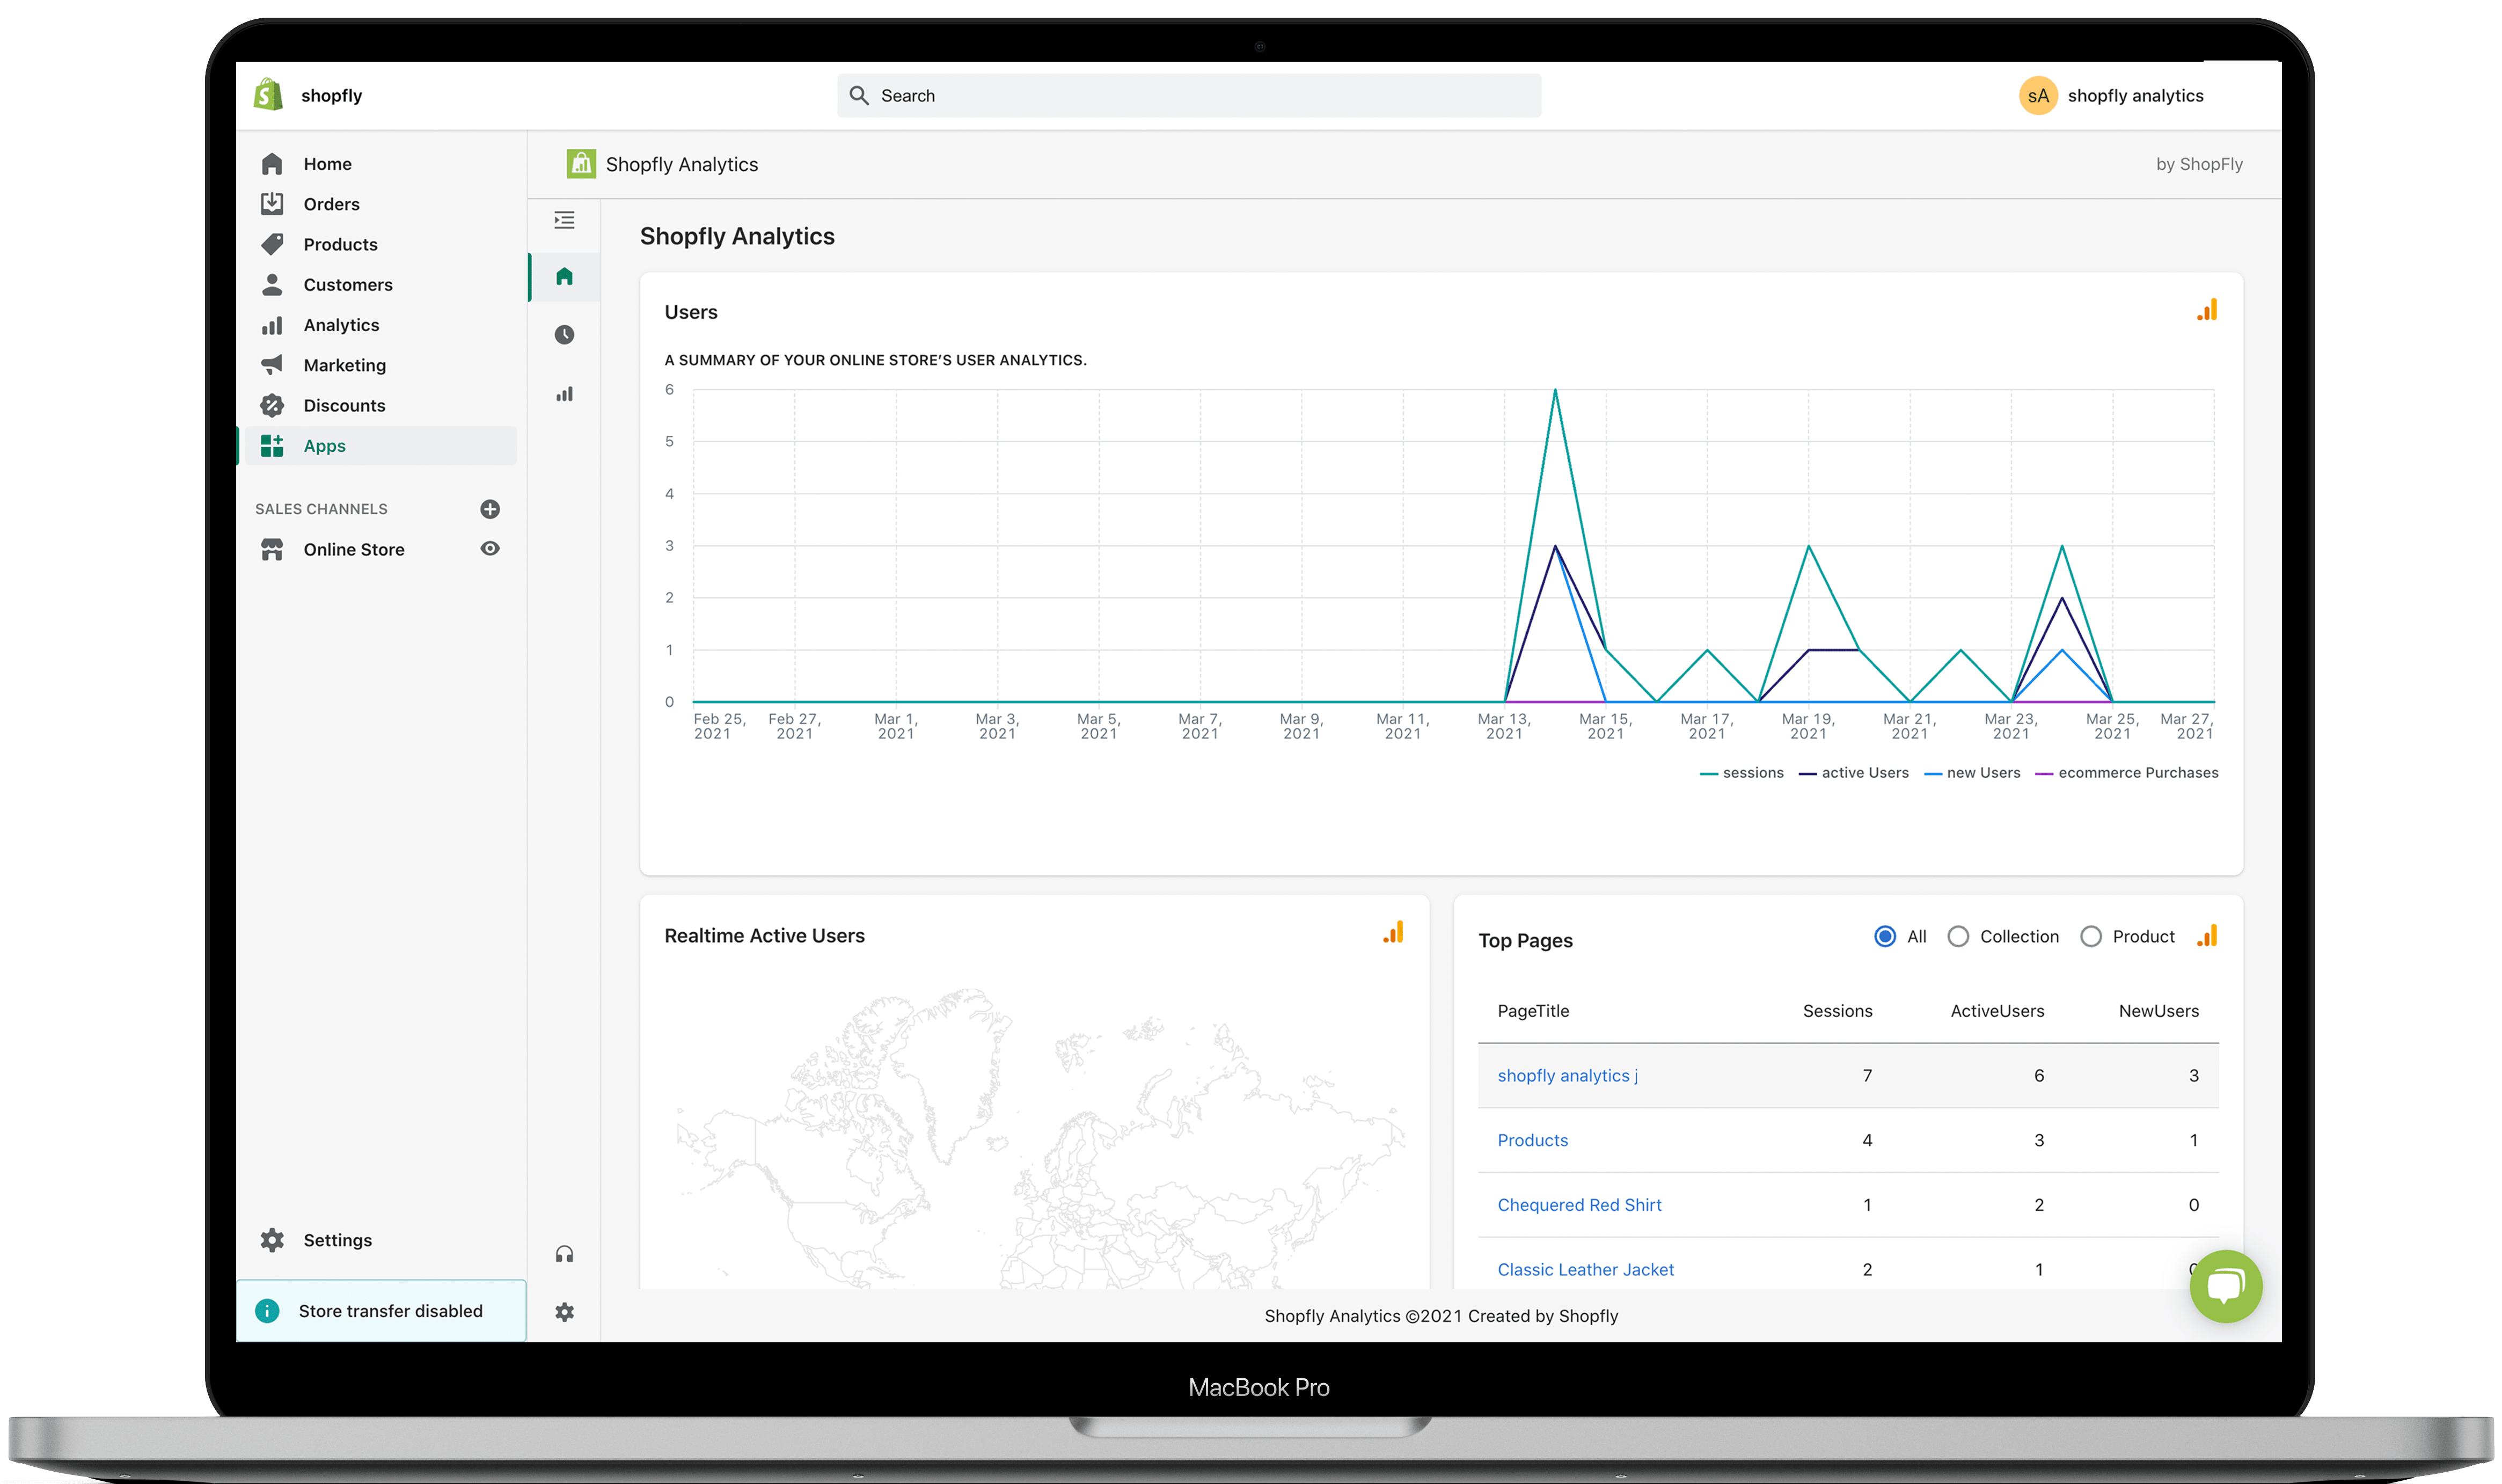Screen dimensions: 2502x1484
Task: Open the Products page from Top Pages table
Action: click(1532, 1140)
